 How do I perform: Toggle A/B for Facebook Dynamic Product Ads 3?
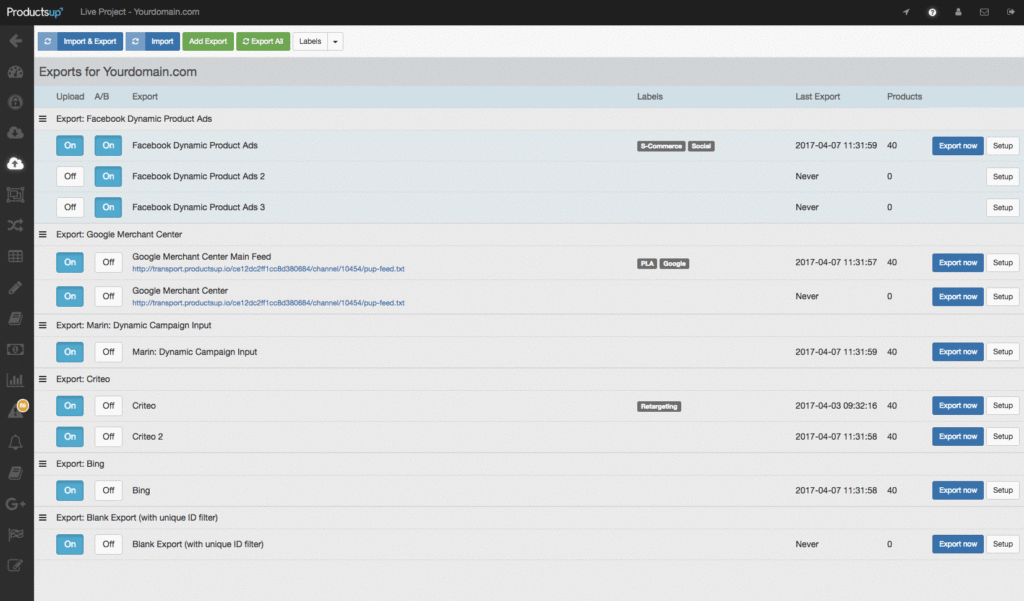tap(108, 207)
